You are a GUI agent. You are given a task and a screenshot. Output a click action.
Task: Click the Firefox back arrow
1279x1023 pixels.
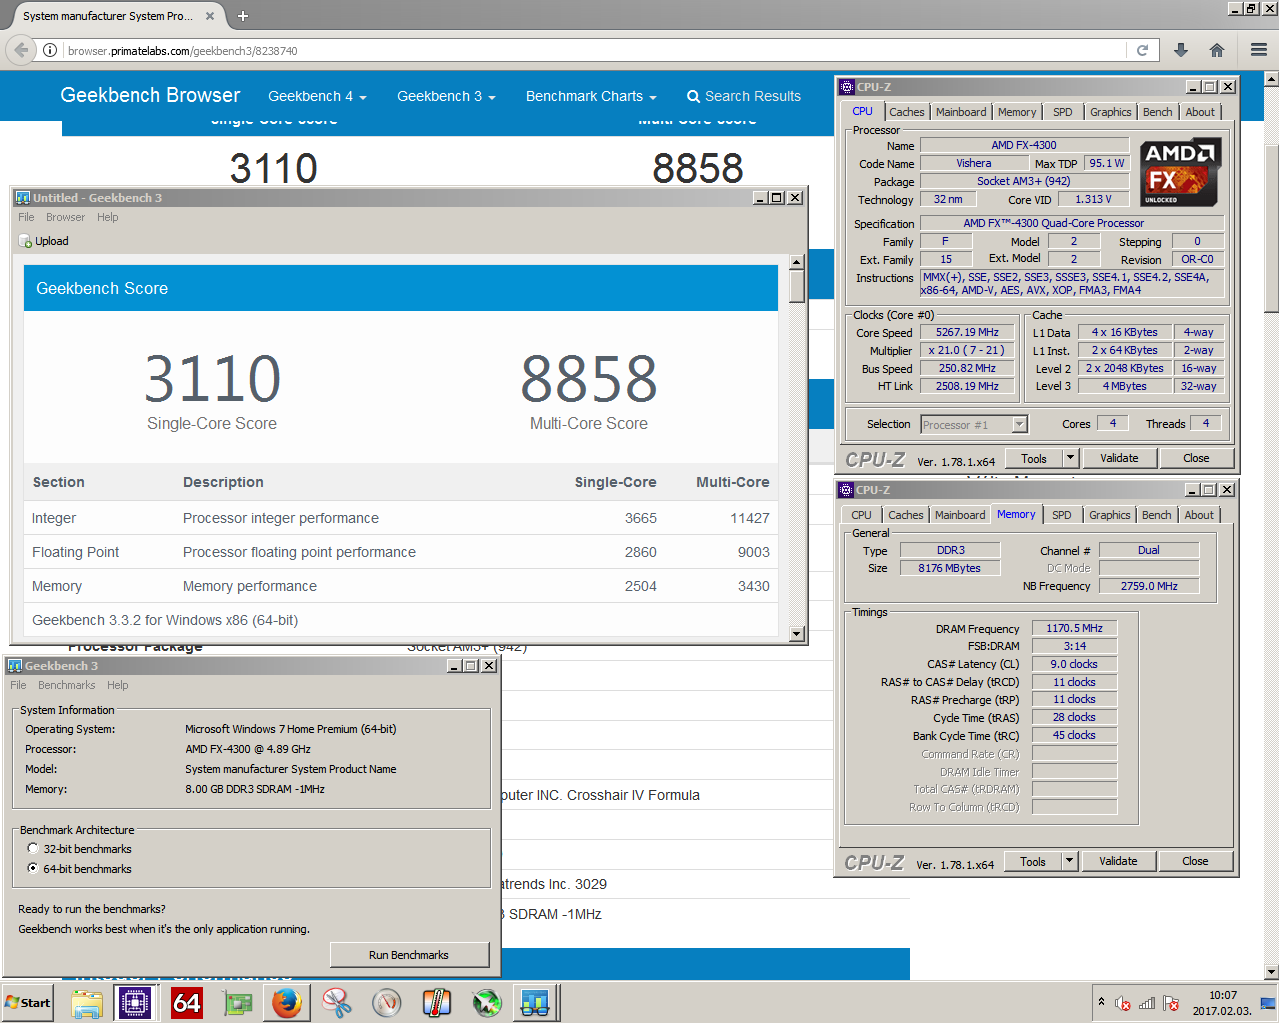click(21, 50)
